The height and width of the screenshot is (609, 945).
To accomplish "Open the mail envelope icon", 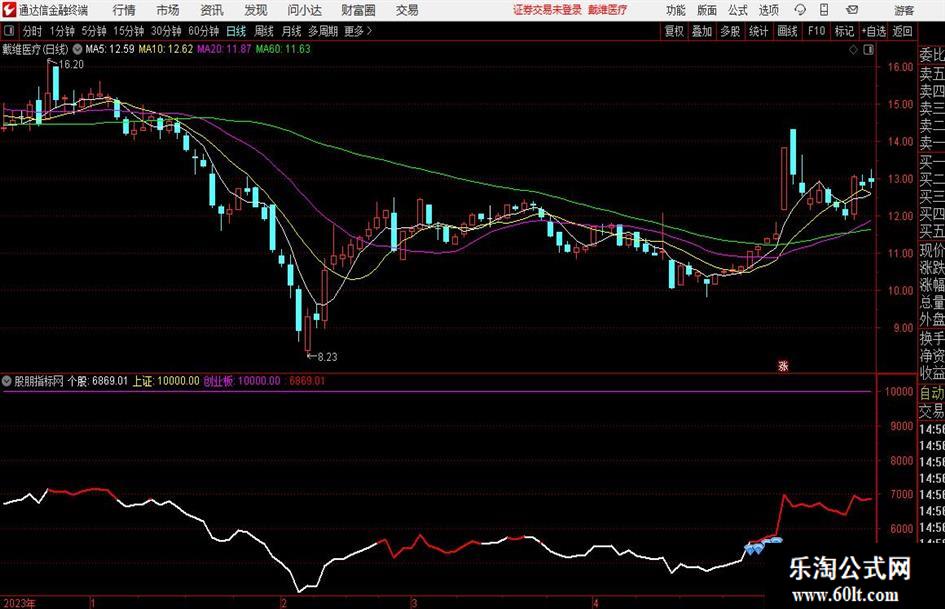I will pyautogui.click(x=852, y=10).
